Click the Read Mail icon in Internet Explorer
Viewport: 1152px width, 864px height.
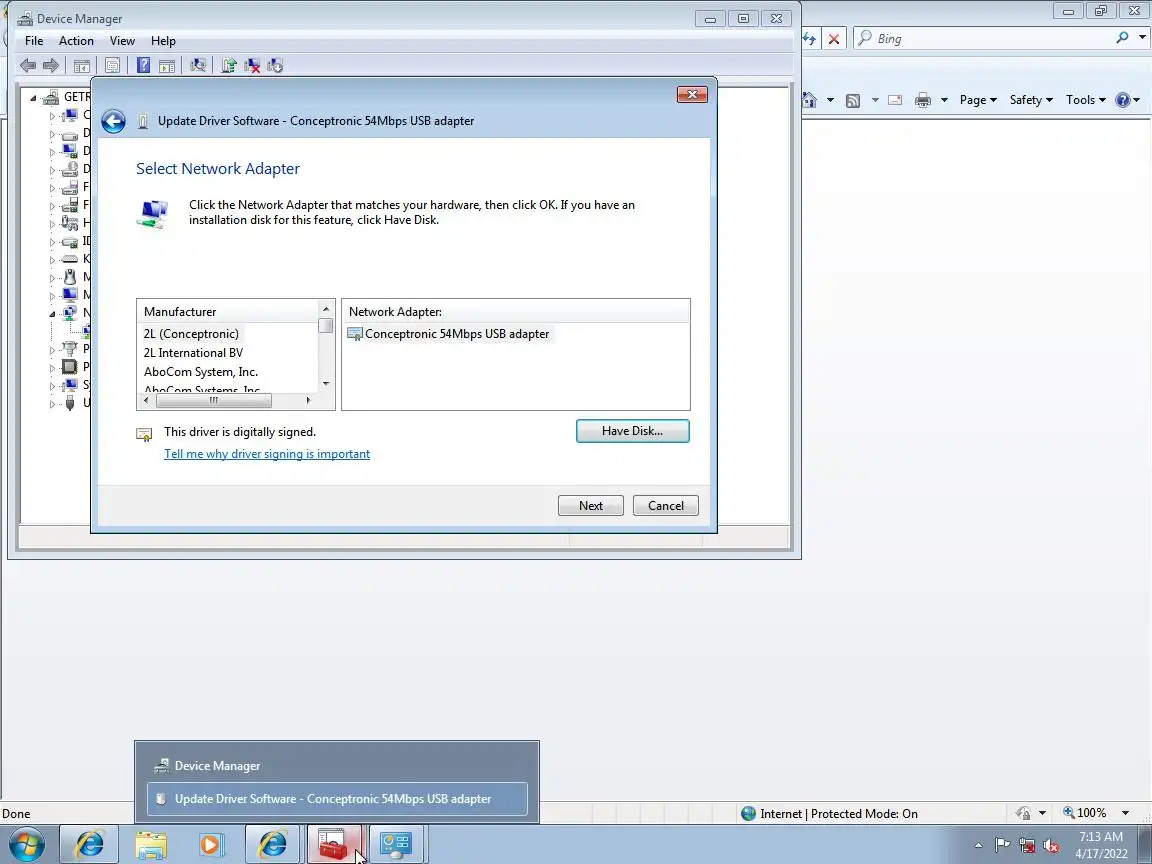(895, 100)
